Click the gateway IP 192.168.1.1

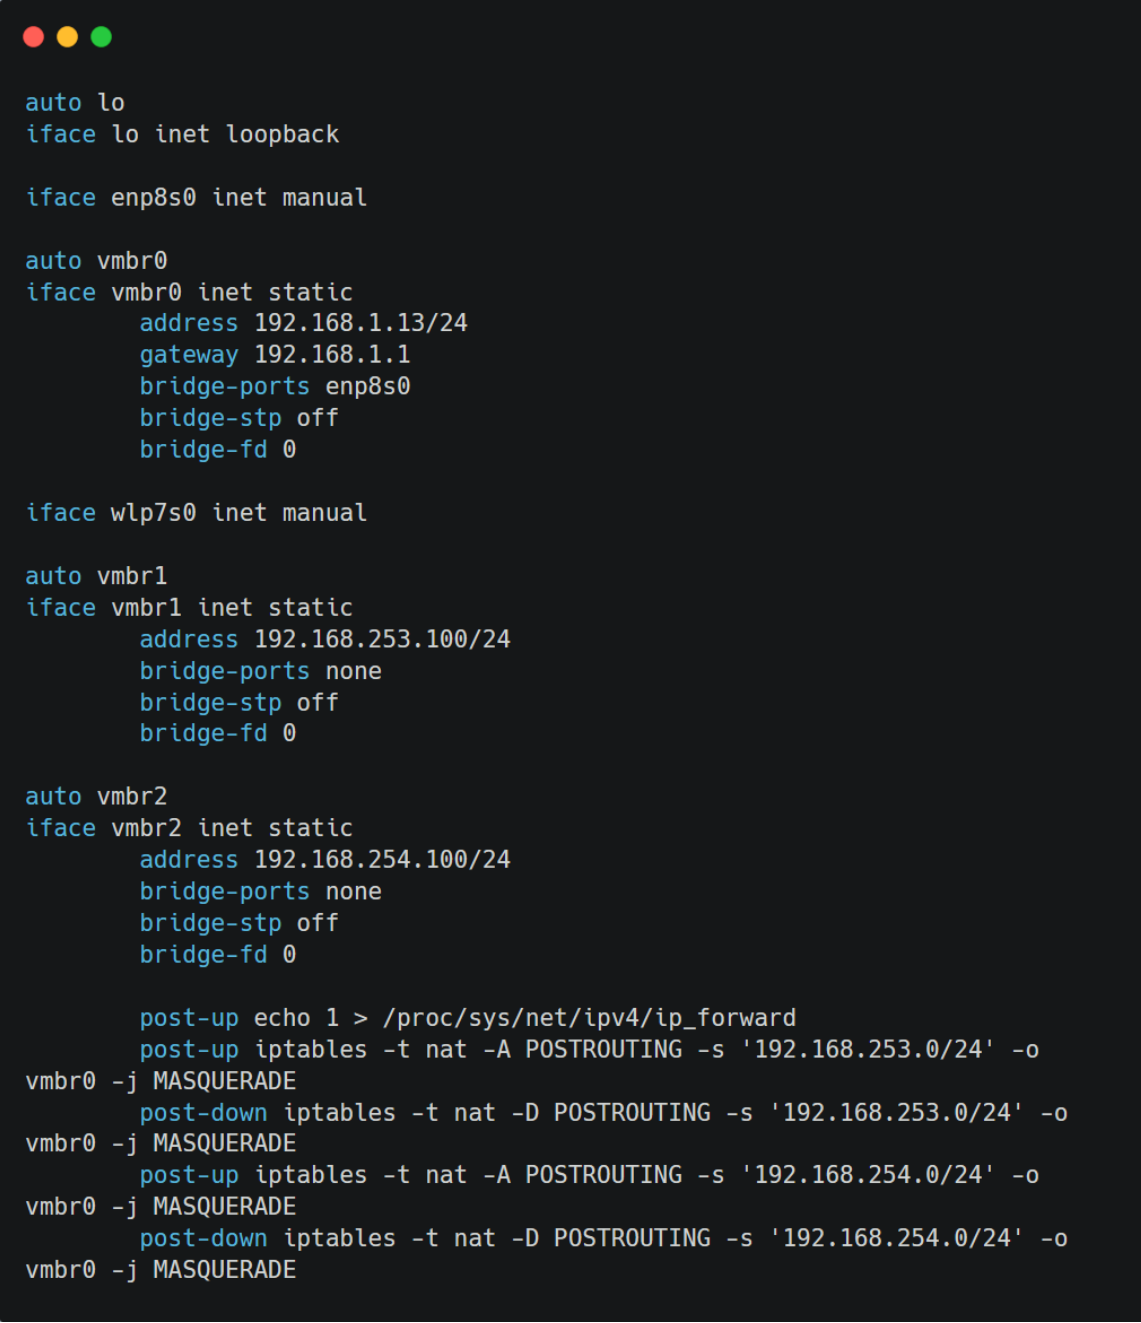332,355
